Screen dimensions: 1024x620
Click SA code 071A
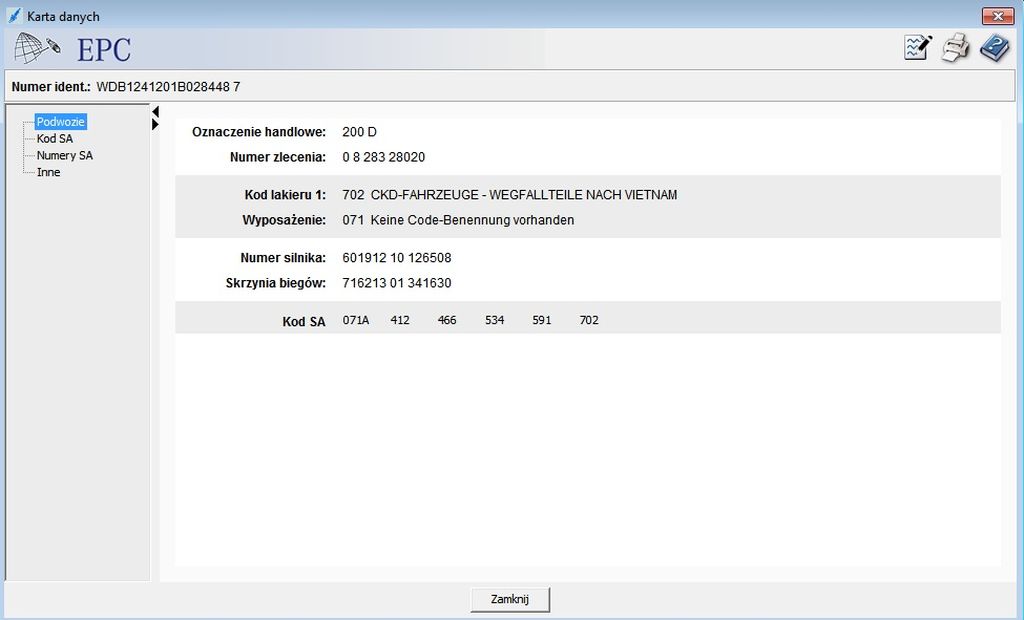point(356,321)
